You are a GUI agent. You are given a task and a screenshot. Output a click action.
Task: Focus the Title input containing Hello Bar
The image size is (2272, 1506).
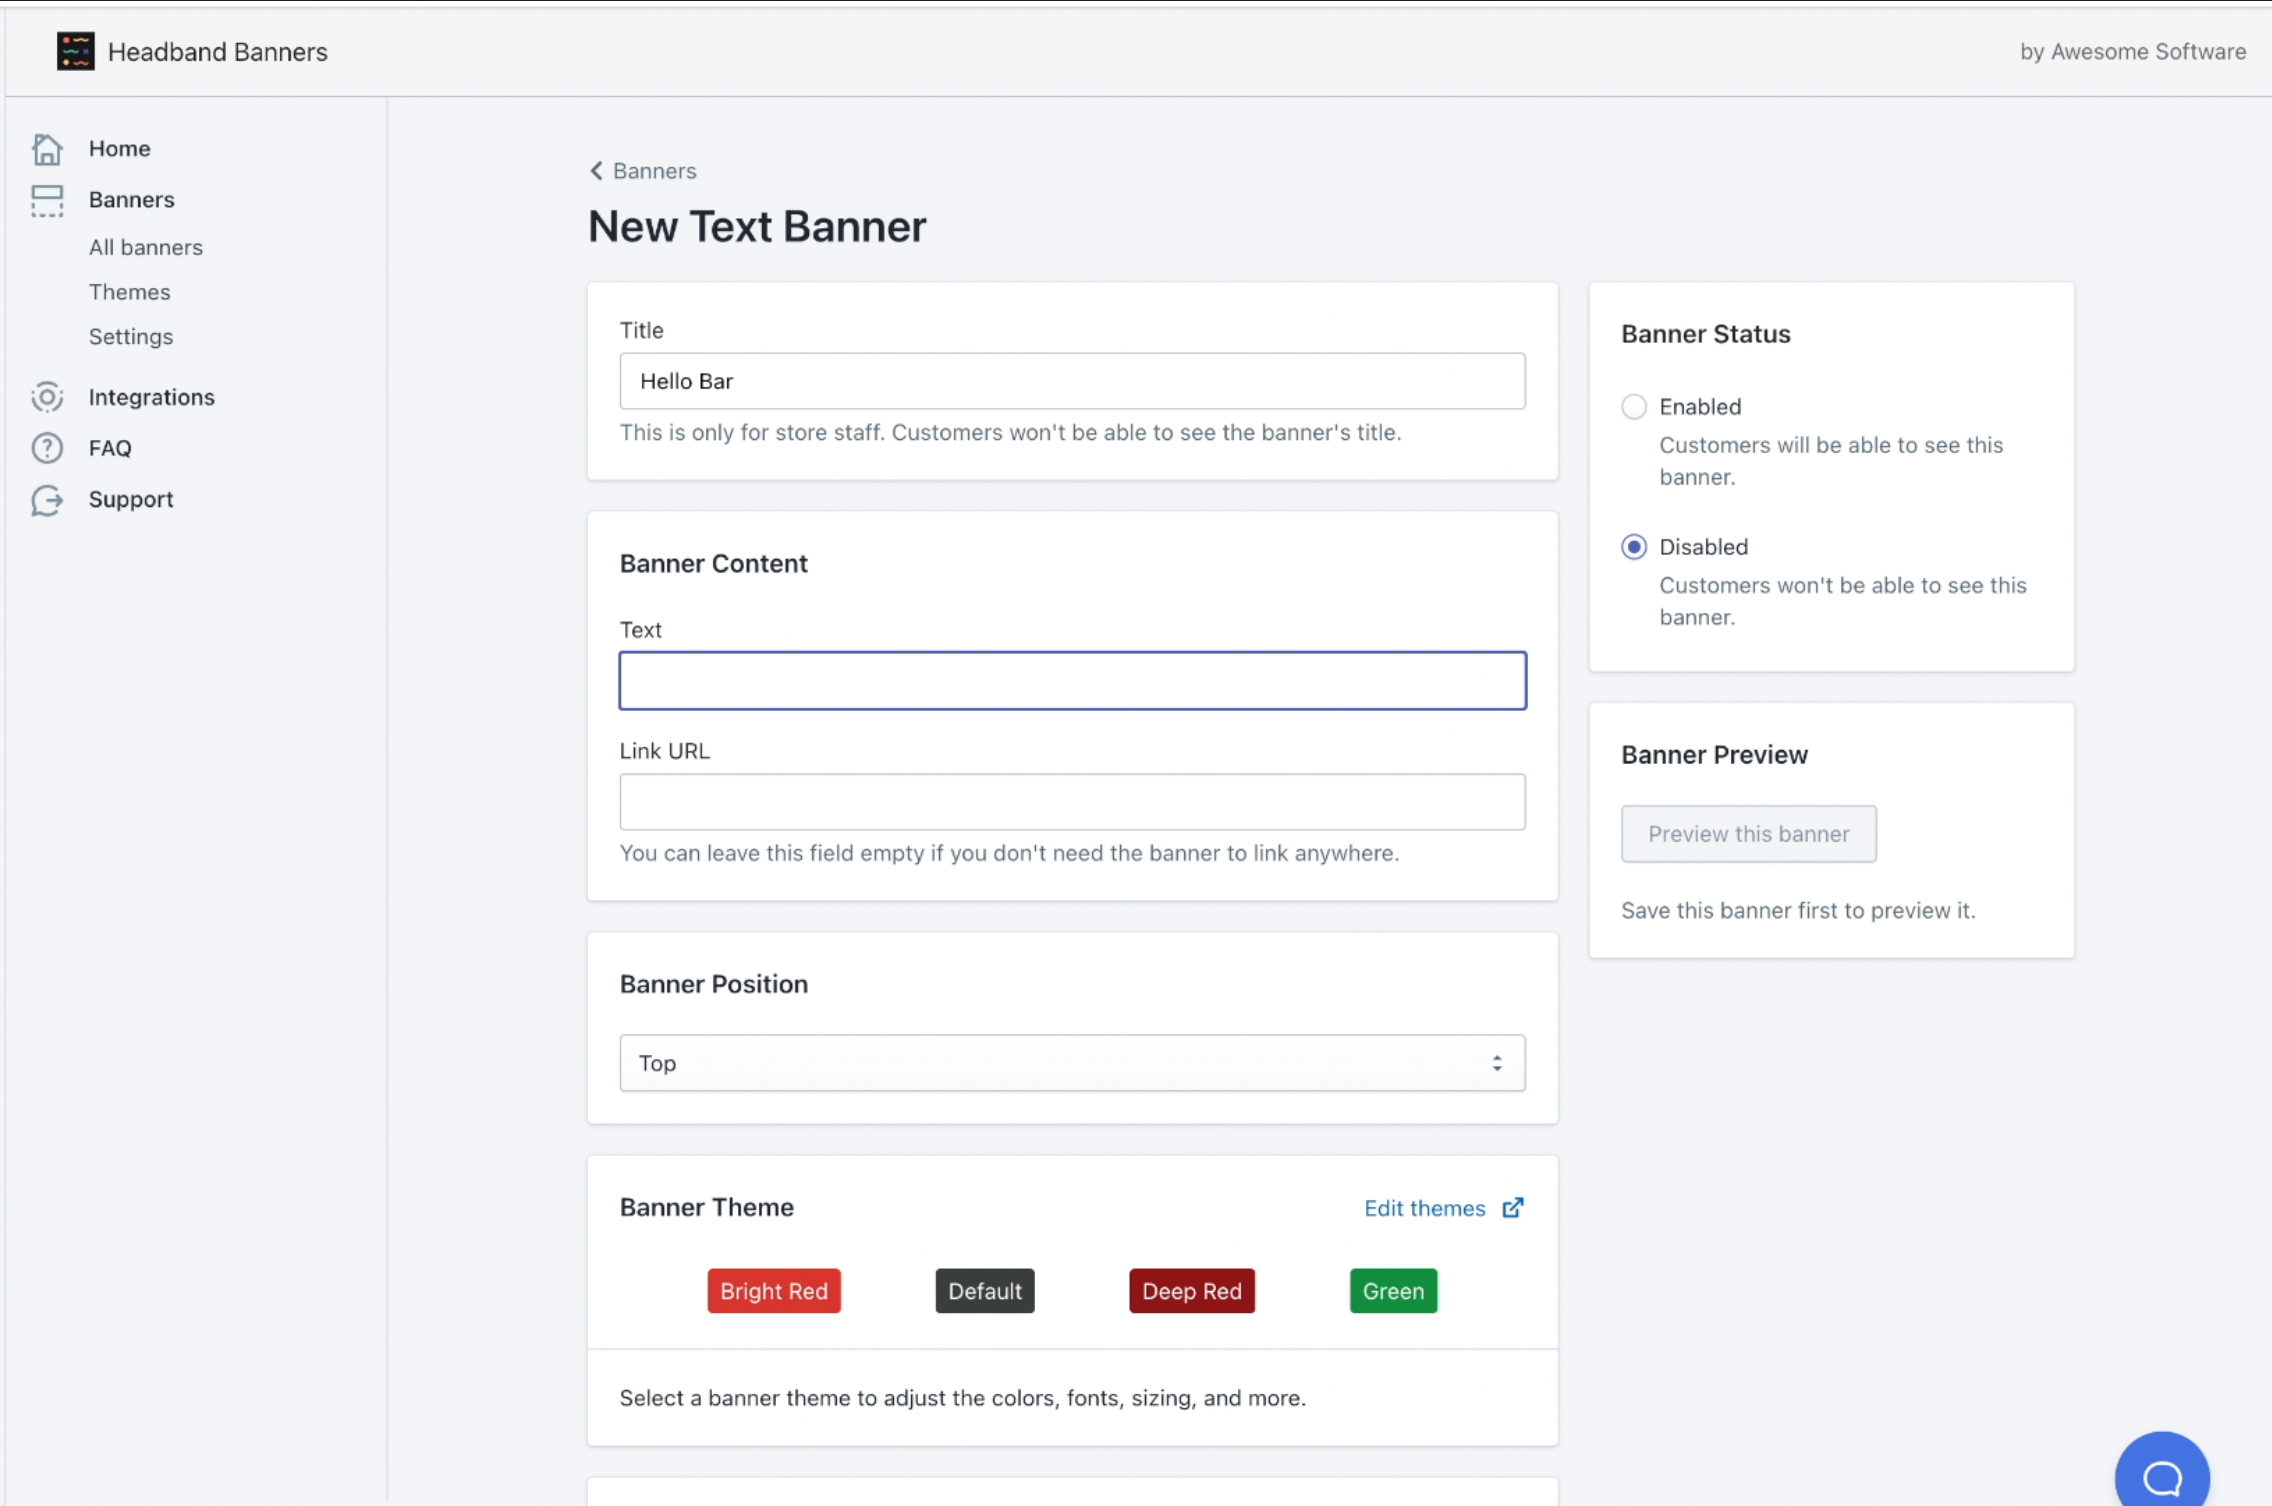[x=1072, y=381]
